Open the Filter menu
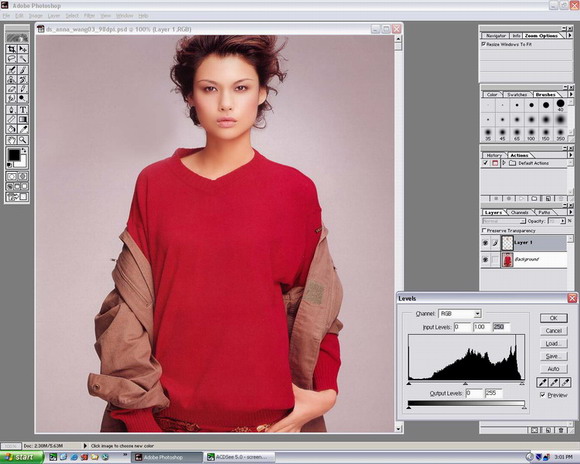Image resolution: width=580 pixels, height=464 pixels. coord(89,16)
